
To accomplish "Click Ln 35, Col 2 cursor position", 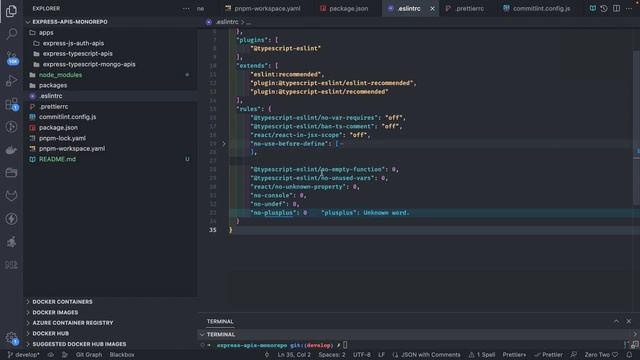I will [294, 355].
